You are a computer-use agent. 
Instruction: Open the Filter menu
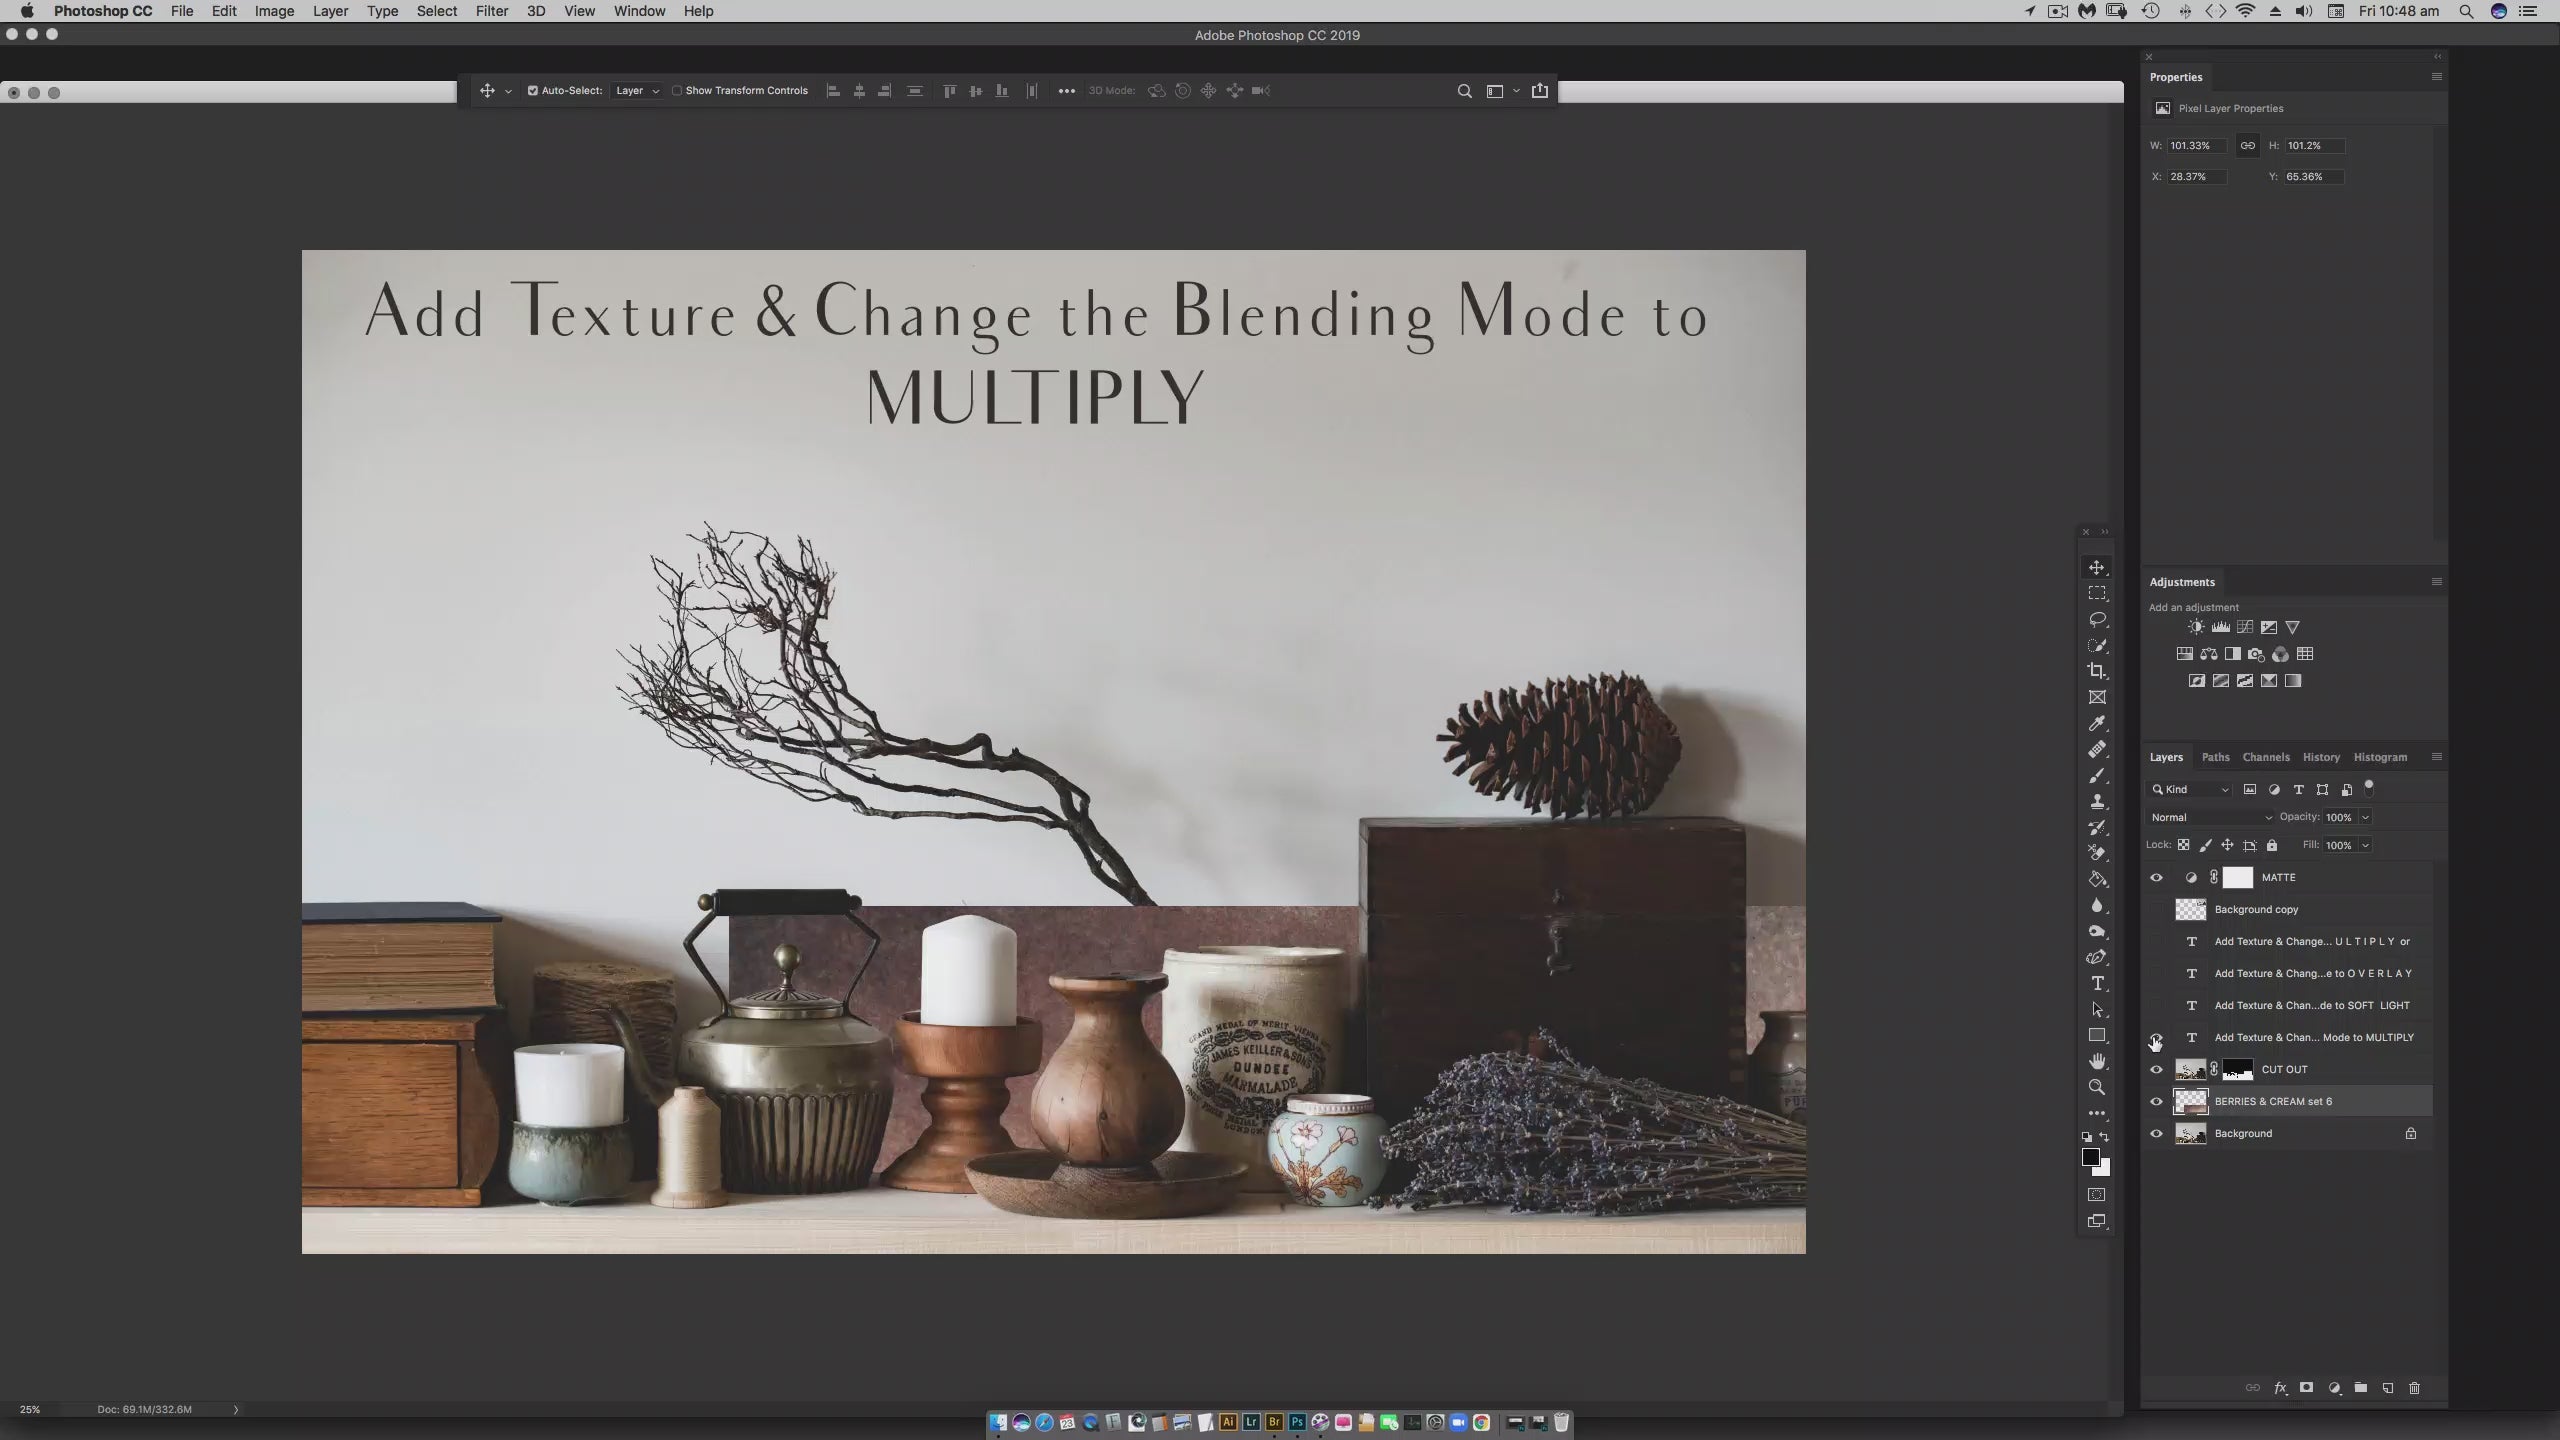(491, 11)
